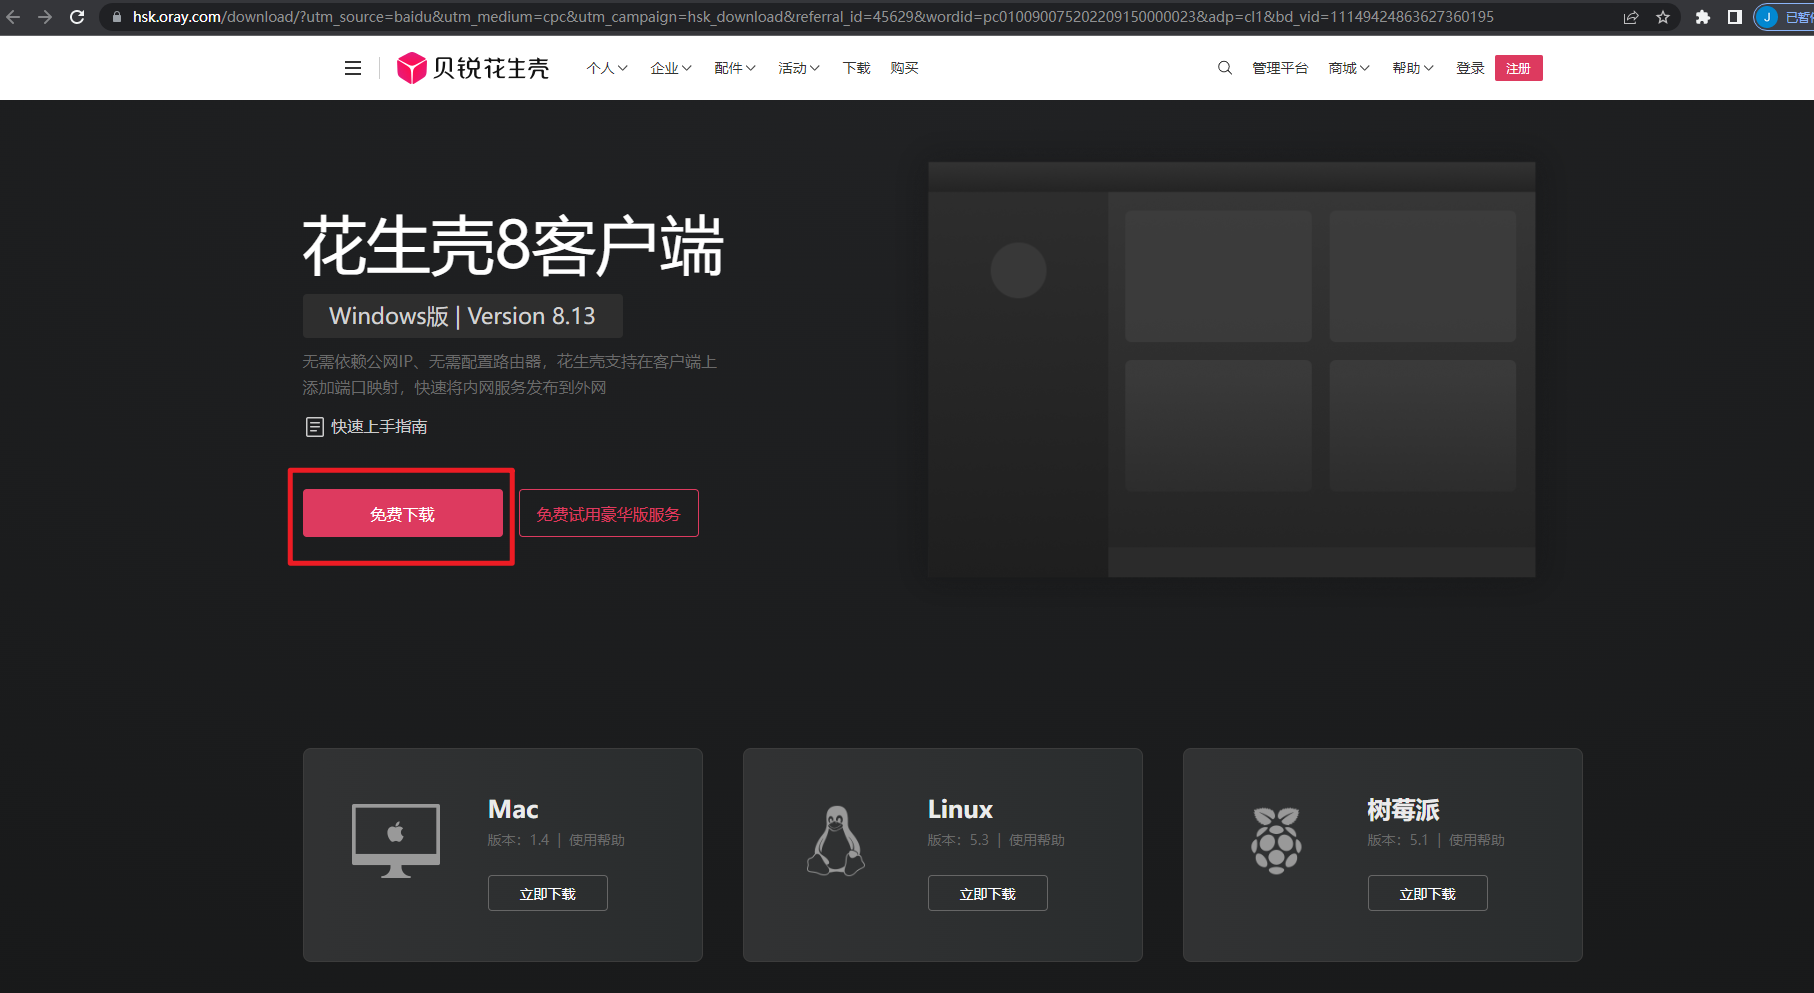Expand the 个人 dropdown menu
1814x993 pixels.
pos(607,68)
